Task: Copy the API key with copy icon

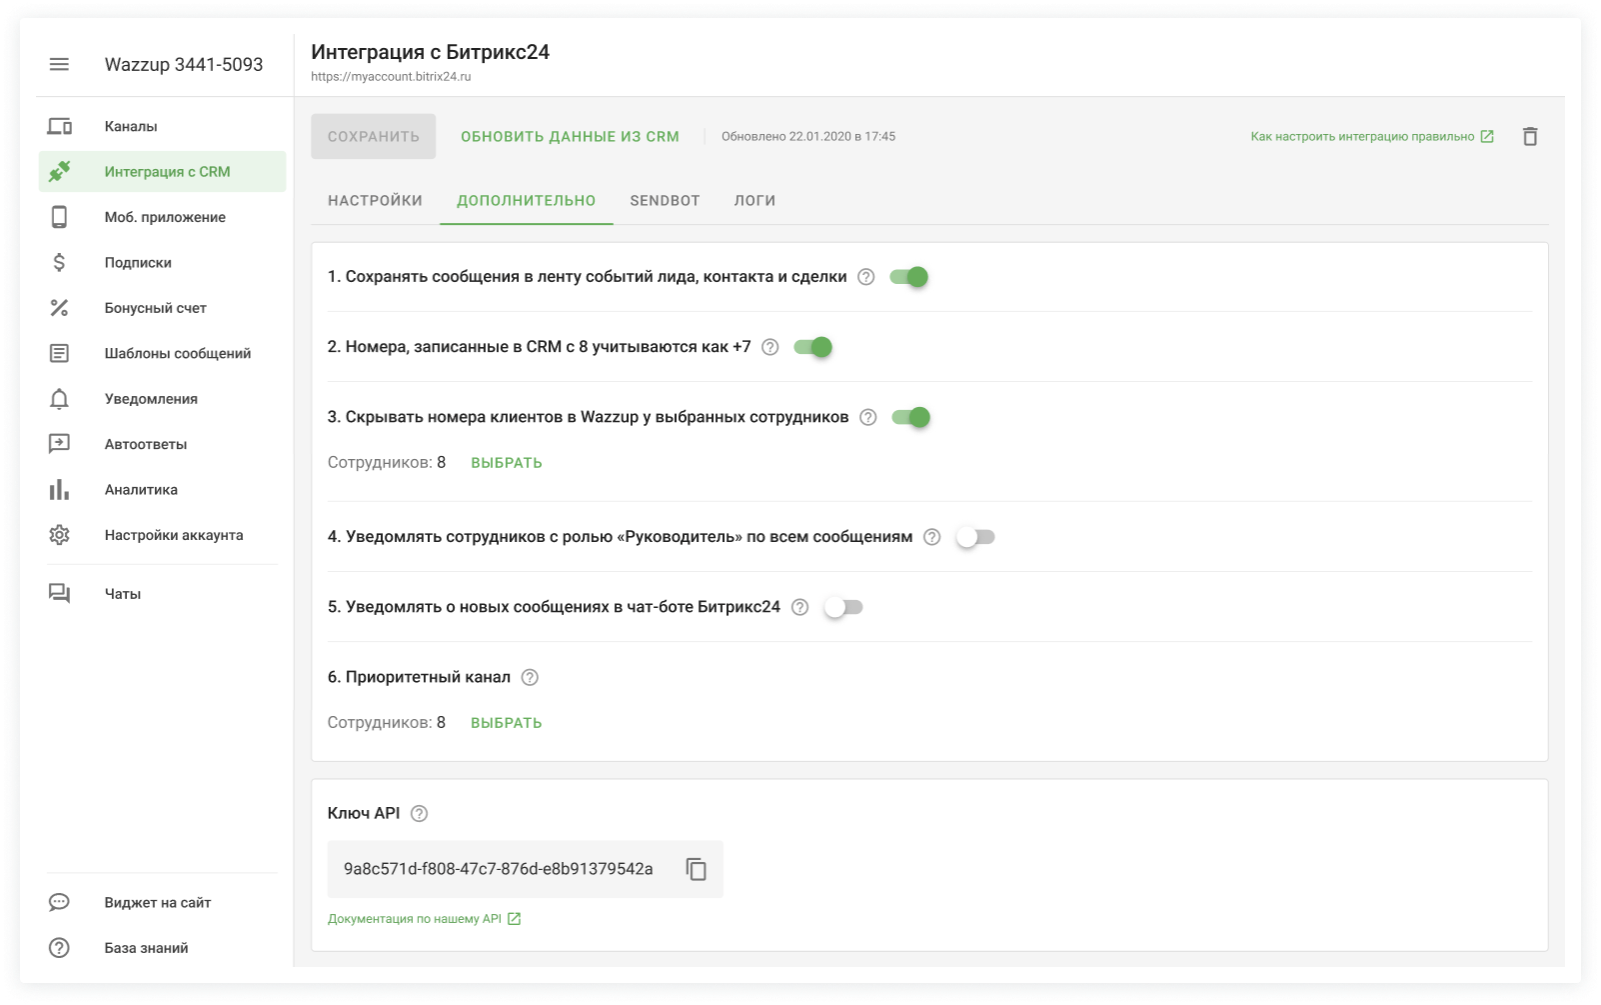Action: click(696, 869)
